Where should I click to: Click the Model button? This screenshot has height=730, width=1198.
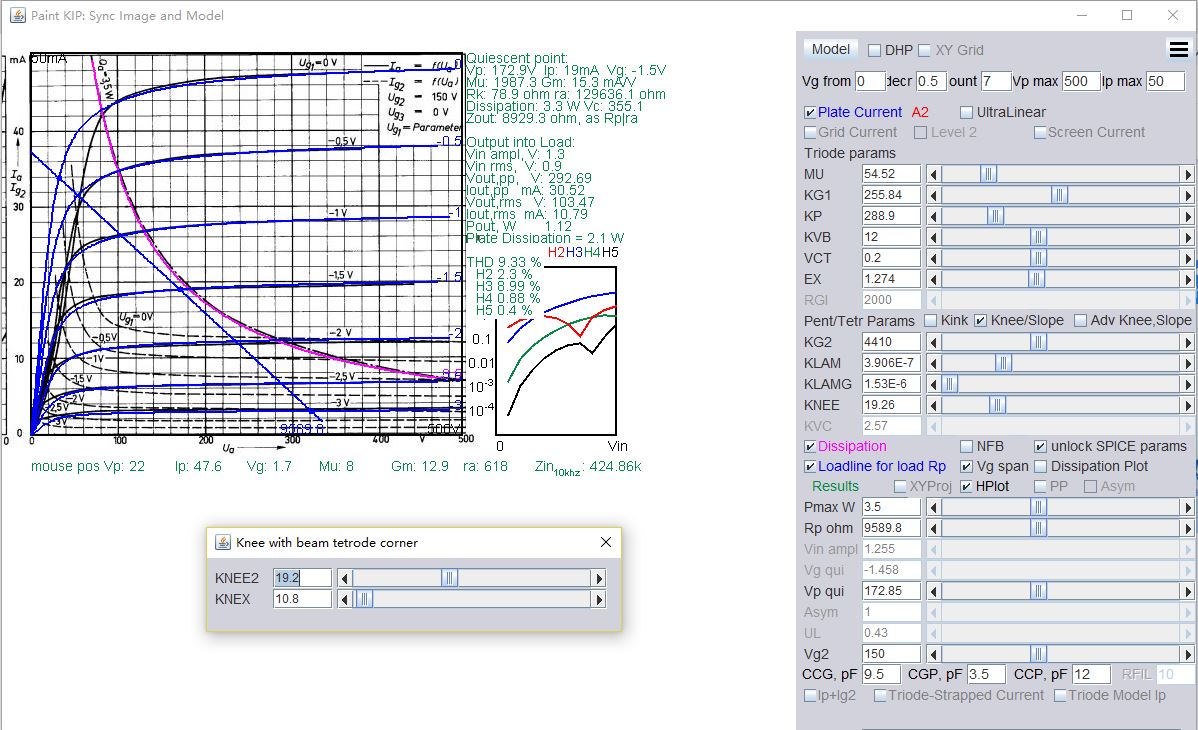point(831,50)
